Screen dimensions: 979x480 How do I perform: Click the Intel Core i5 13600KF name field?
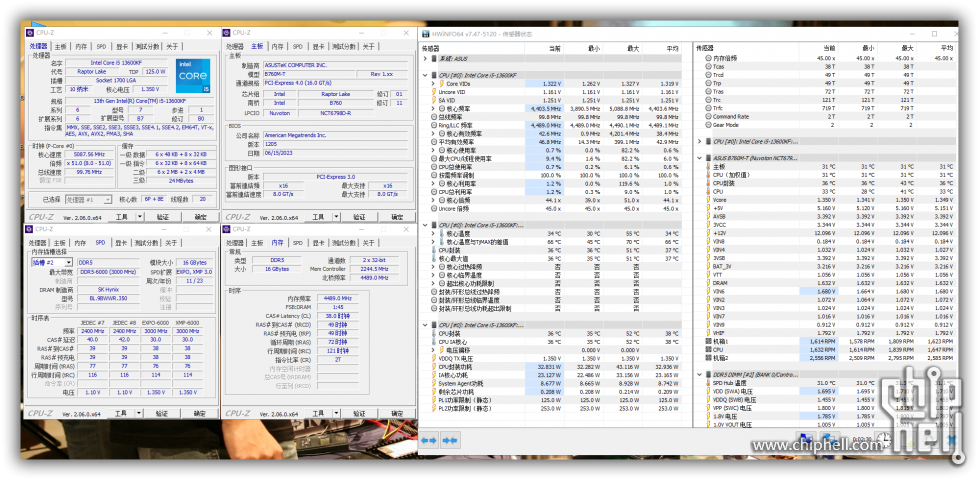[x=116, y=63]
